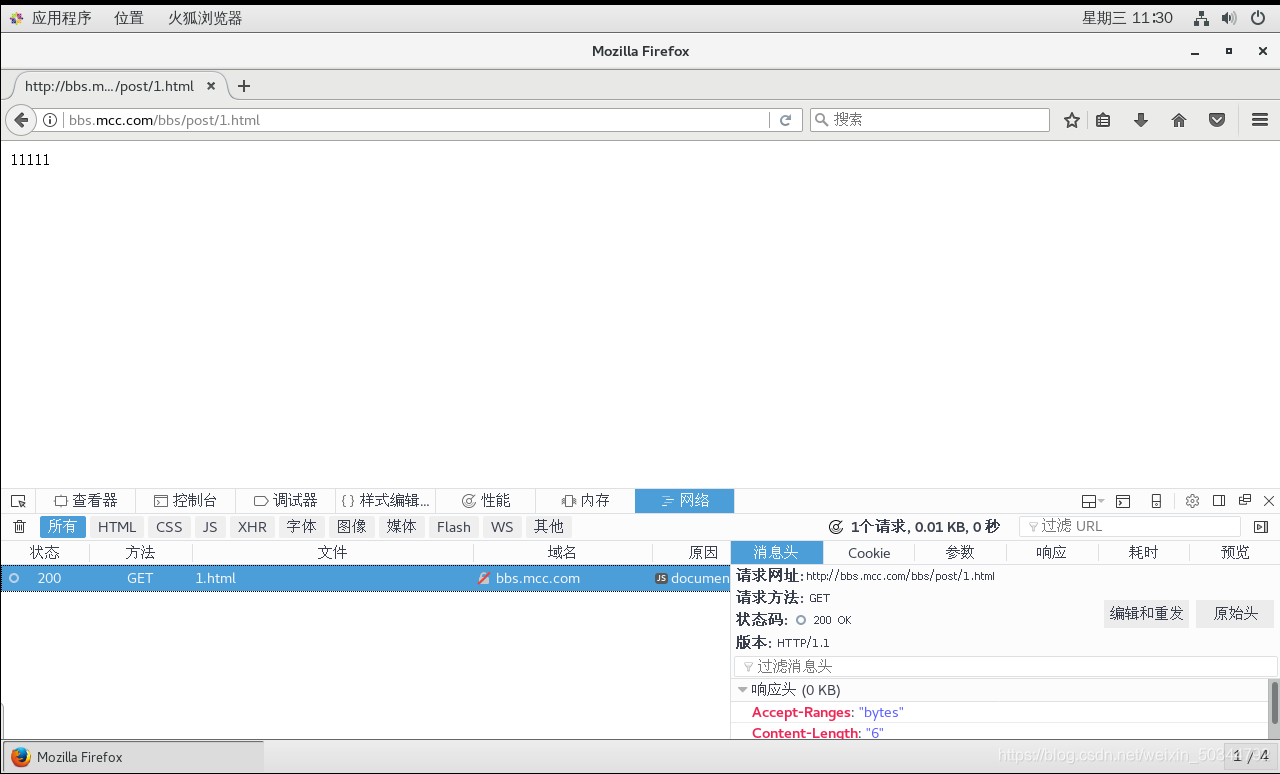Open the Cookie details tab
Viewport: 1280px width, 774px height.
pyautogui.click(x=869, y=553)
